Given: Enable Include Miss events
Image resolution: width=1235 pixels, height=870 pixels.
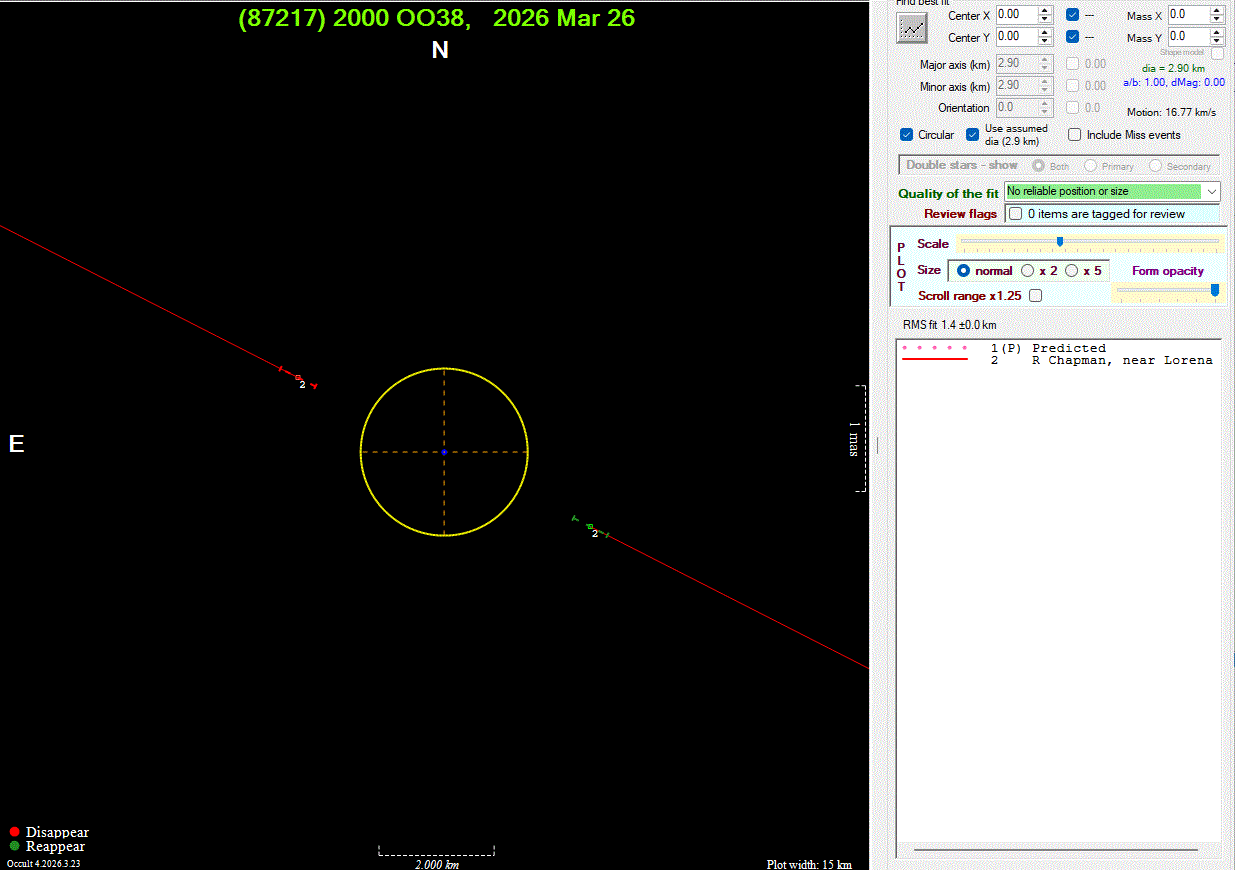Looking at the screenshot, I should click(x=1075, y=135).
